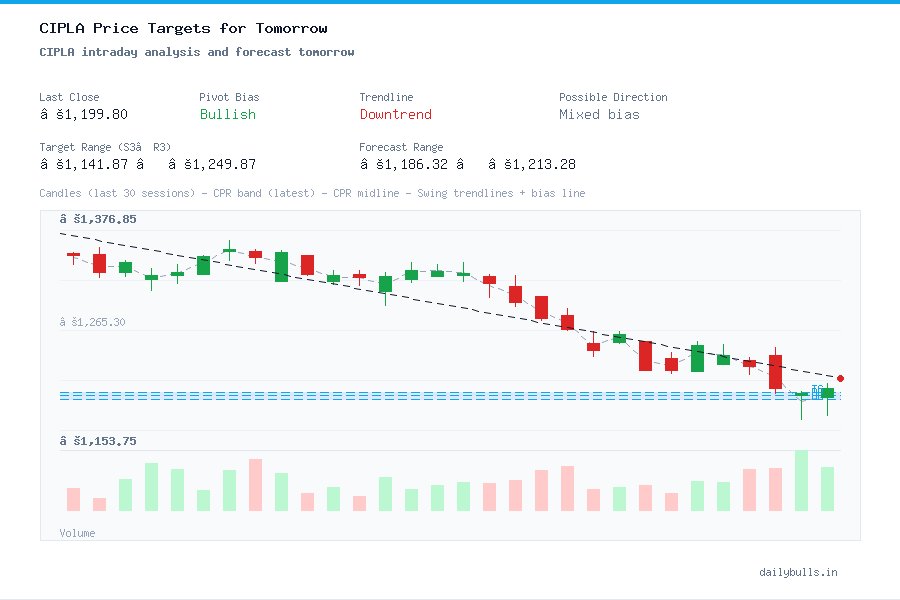Click the price label 1,265.30 on the axis
The width and height of the screenshot is (900, 600).
pos(95,322)
